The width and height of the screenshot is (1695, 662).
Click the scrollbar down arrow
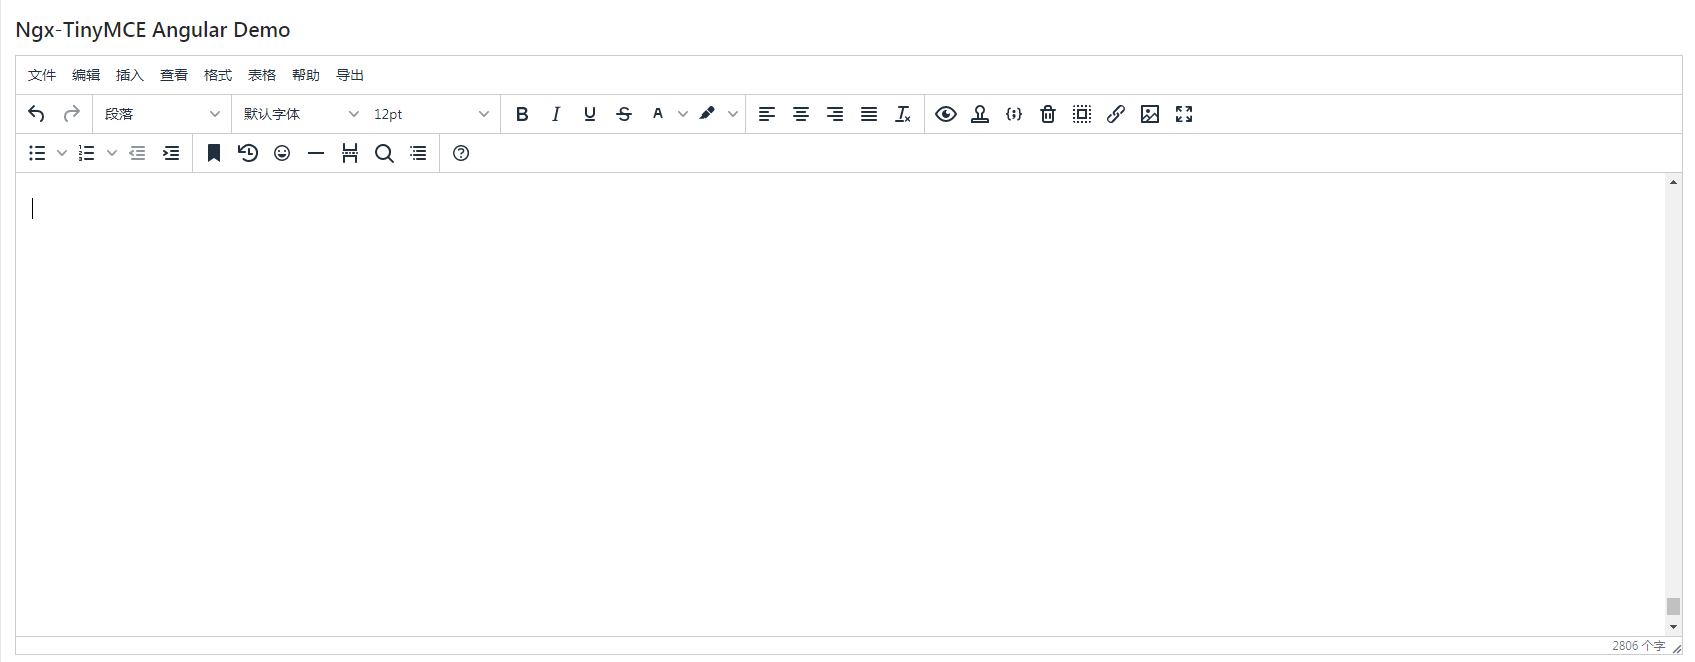point(1673,627)
